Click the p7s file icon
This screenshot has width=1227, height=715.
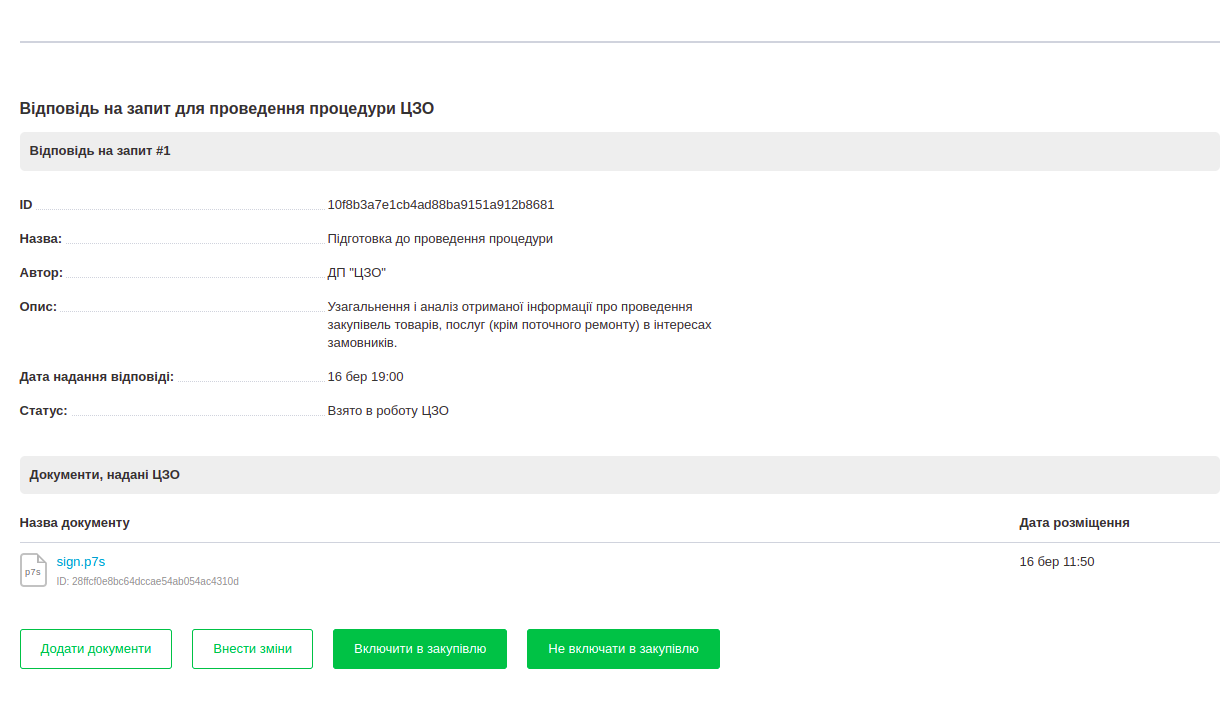click(x=33, y=570)
